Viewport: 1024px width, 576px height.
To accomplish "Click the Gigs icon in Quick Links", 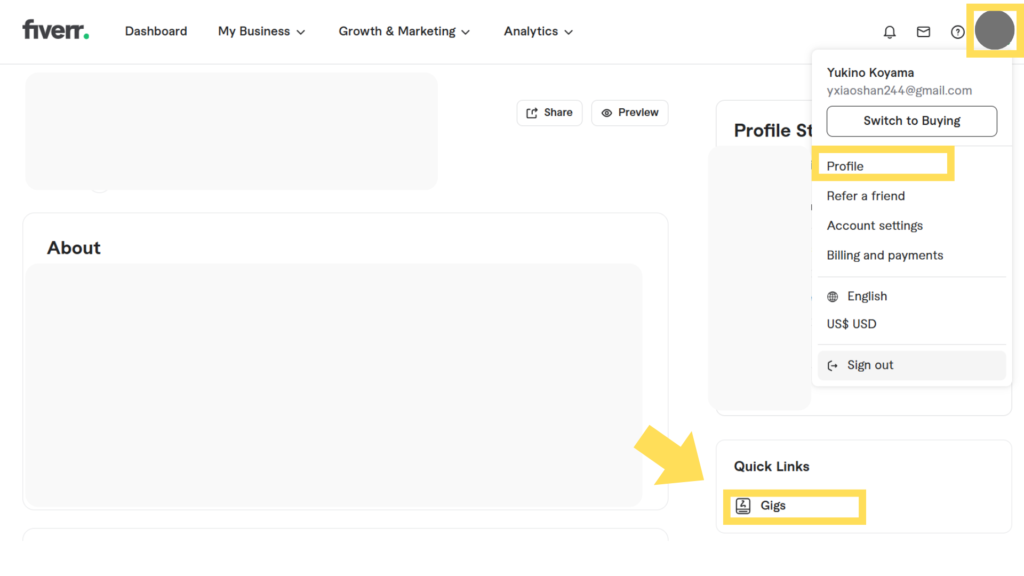I will pyautogui.click(x=743, y=505).
